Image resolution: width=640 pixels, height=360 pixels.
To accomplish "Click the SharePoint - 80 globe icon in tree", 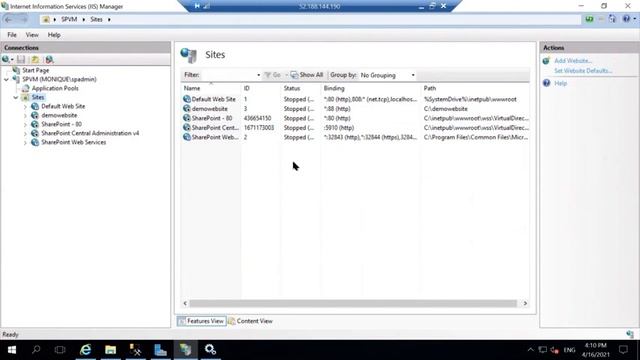I will 35,124.
